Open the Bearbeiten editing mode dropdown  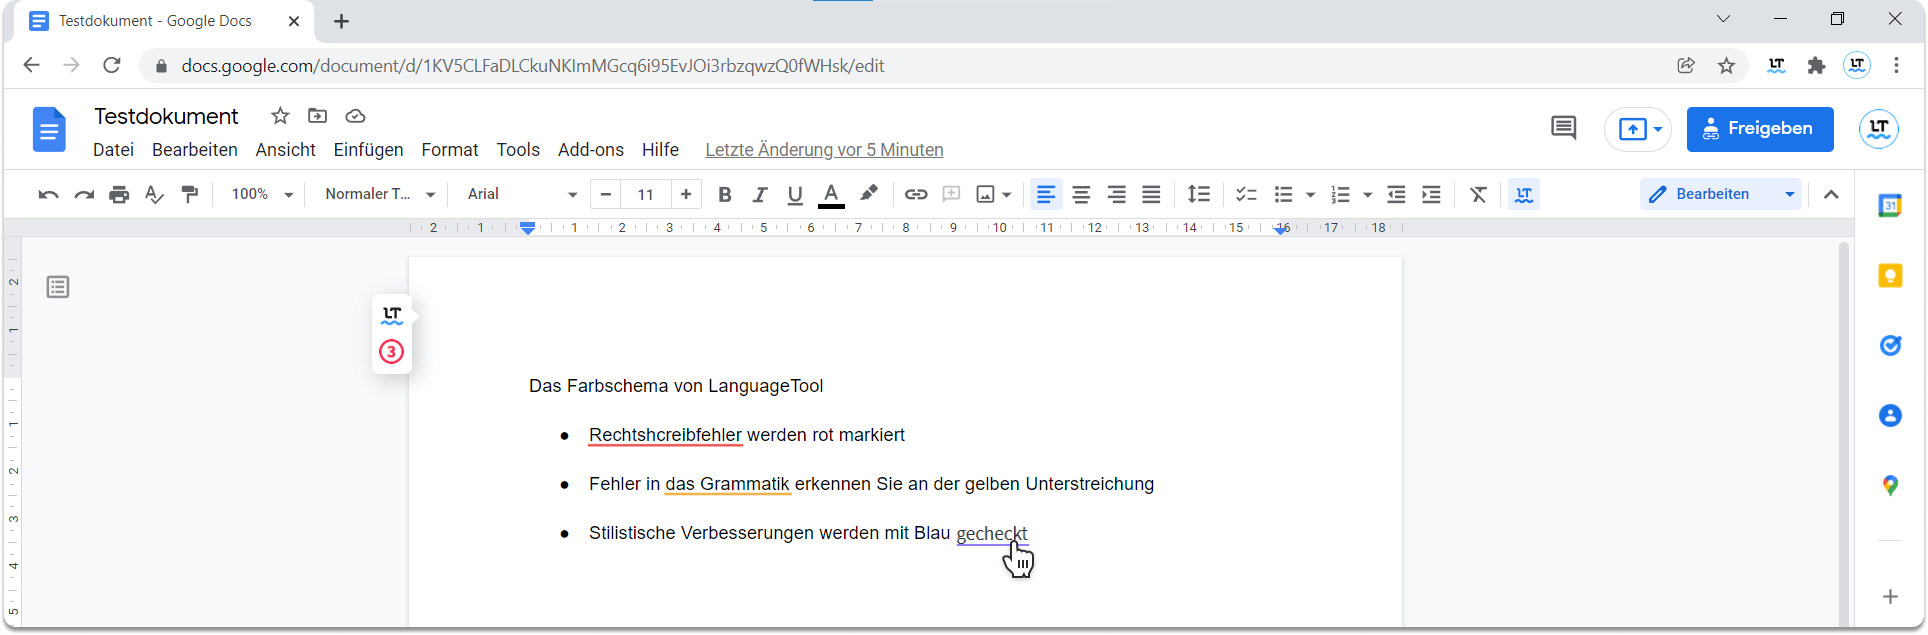tap(1721, 194)
